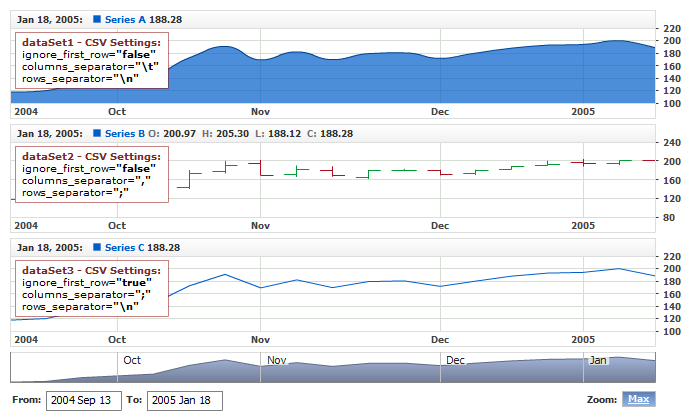Image resolution: width=700 pixels, height=420 pixels.
Task: Click the Nov label in the scroller
Action: pos(276,360)
